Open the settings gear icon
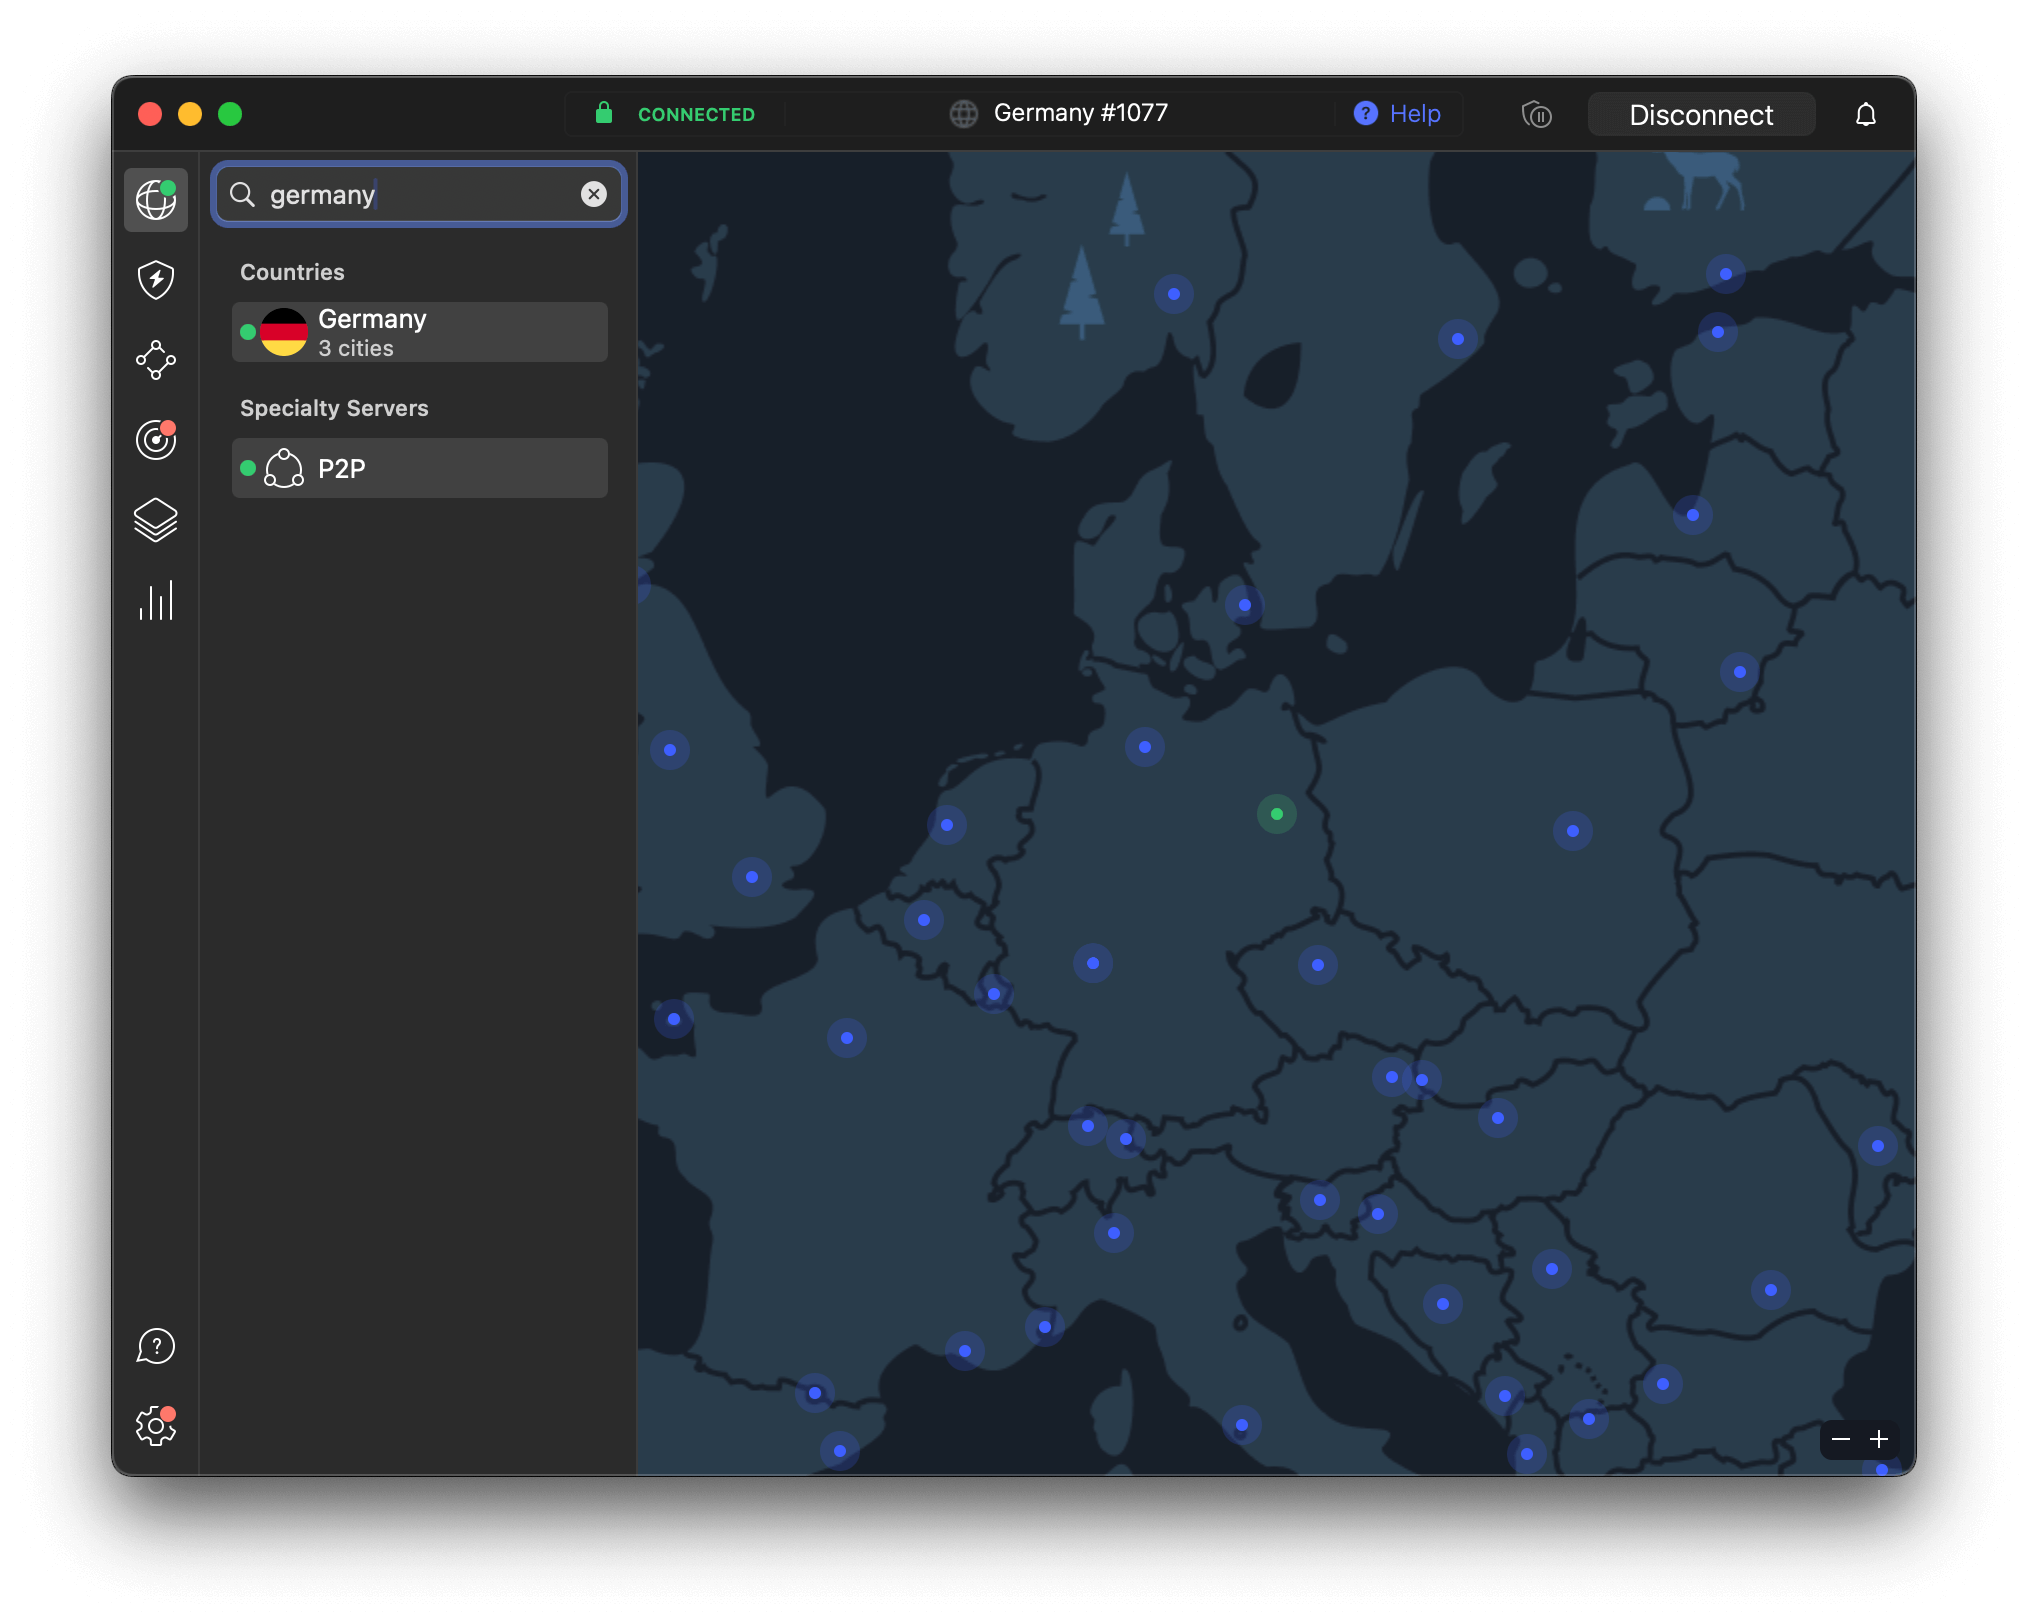This screenshot has height=1624, width=2028. 156,1426
